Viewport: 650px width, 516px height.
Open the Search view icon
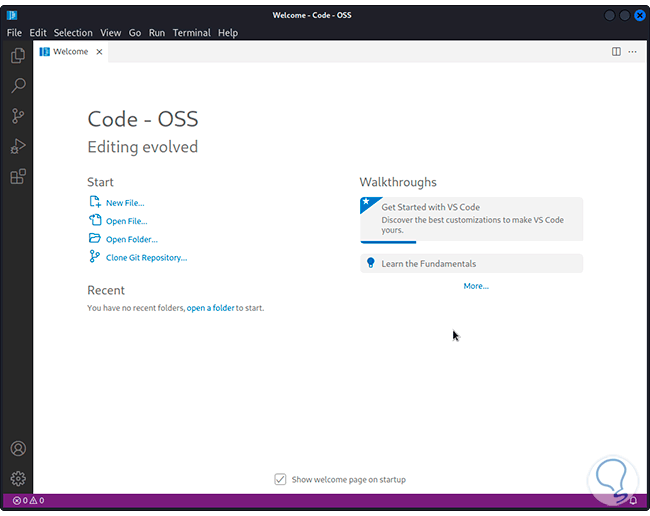tap(18, 86)
